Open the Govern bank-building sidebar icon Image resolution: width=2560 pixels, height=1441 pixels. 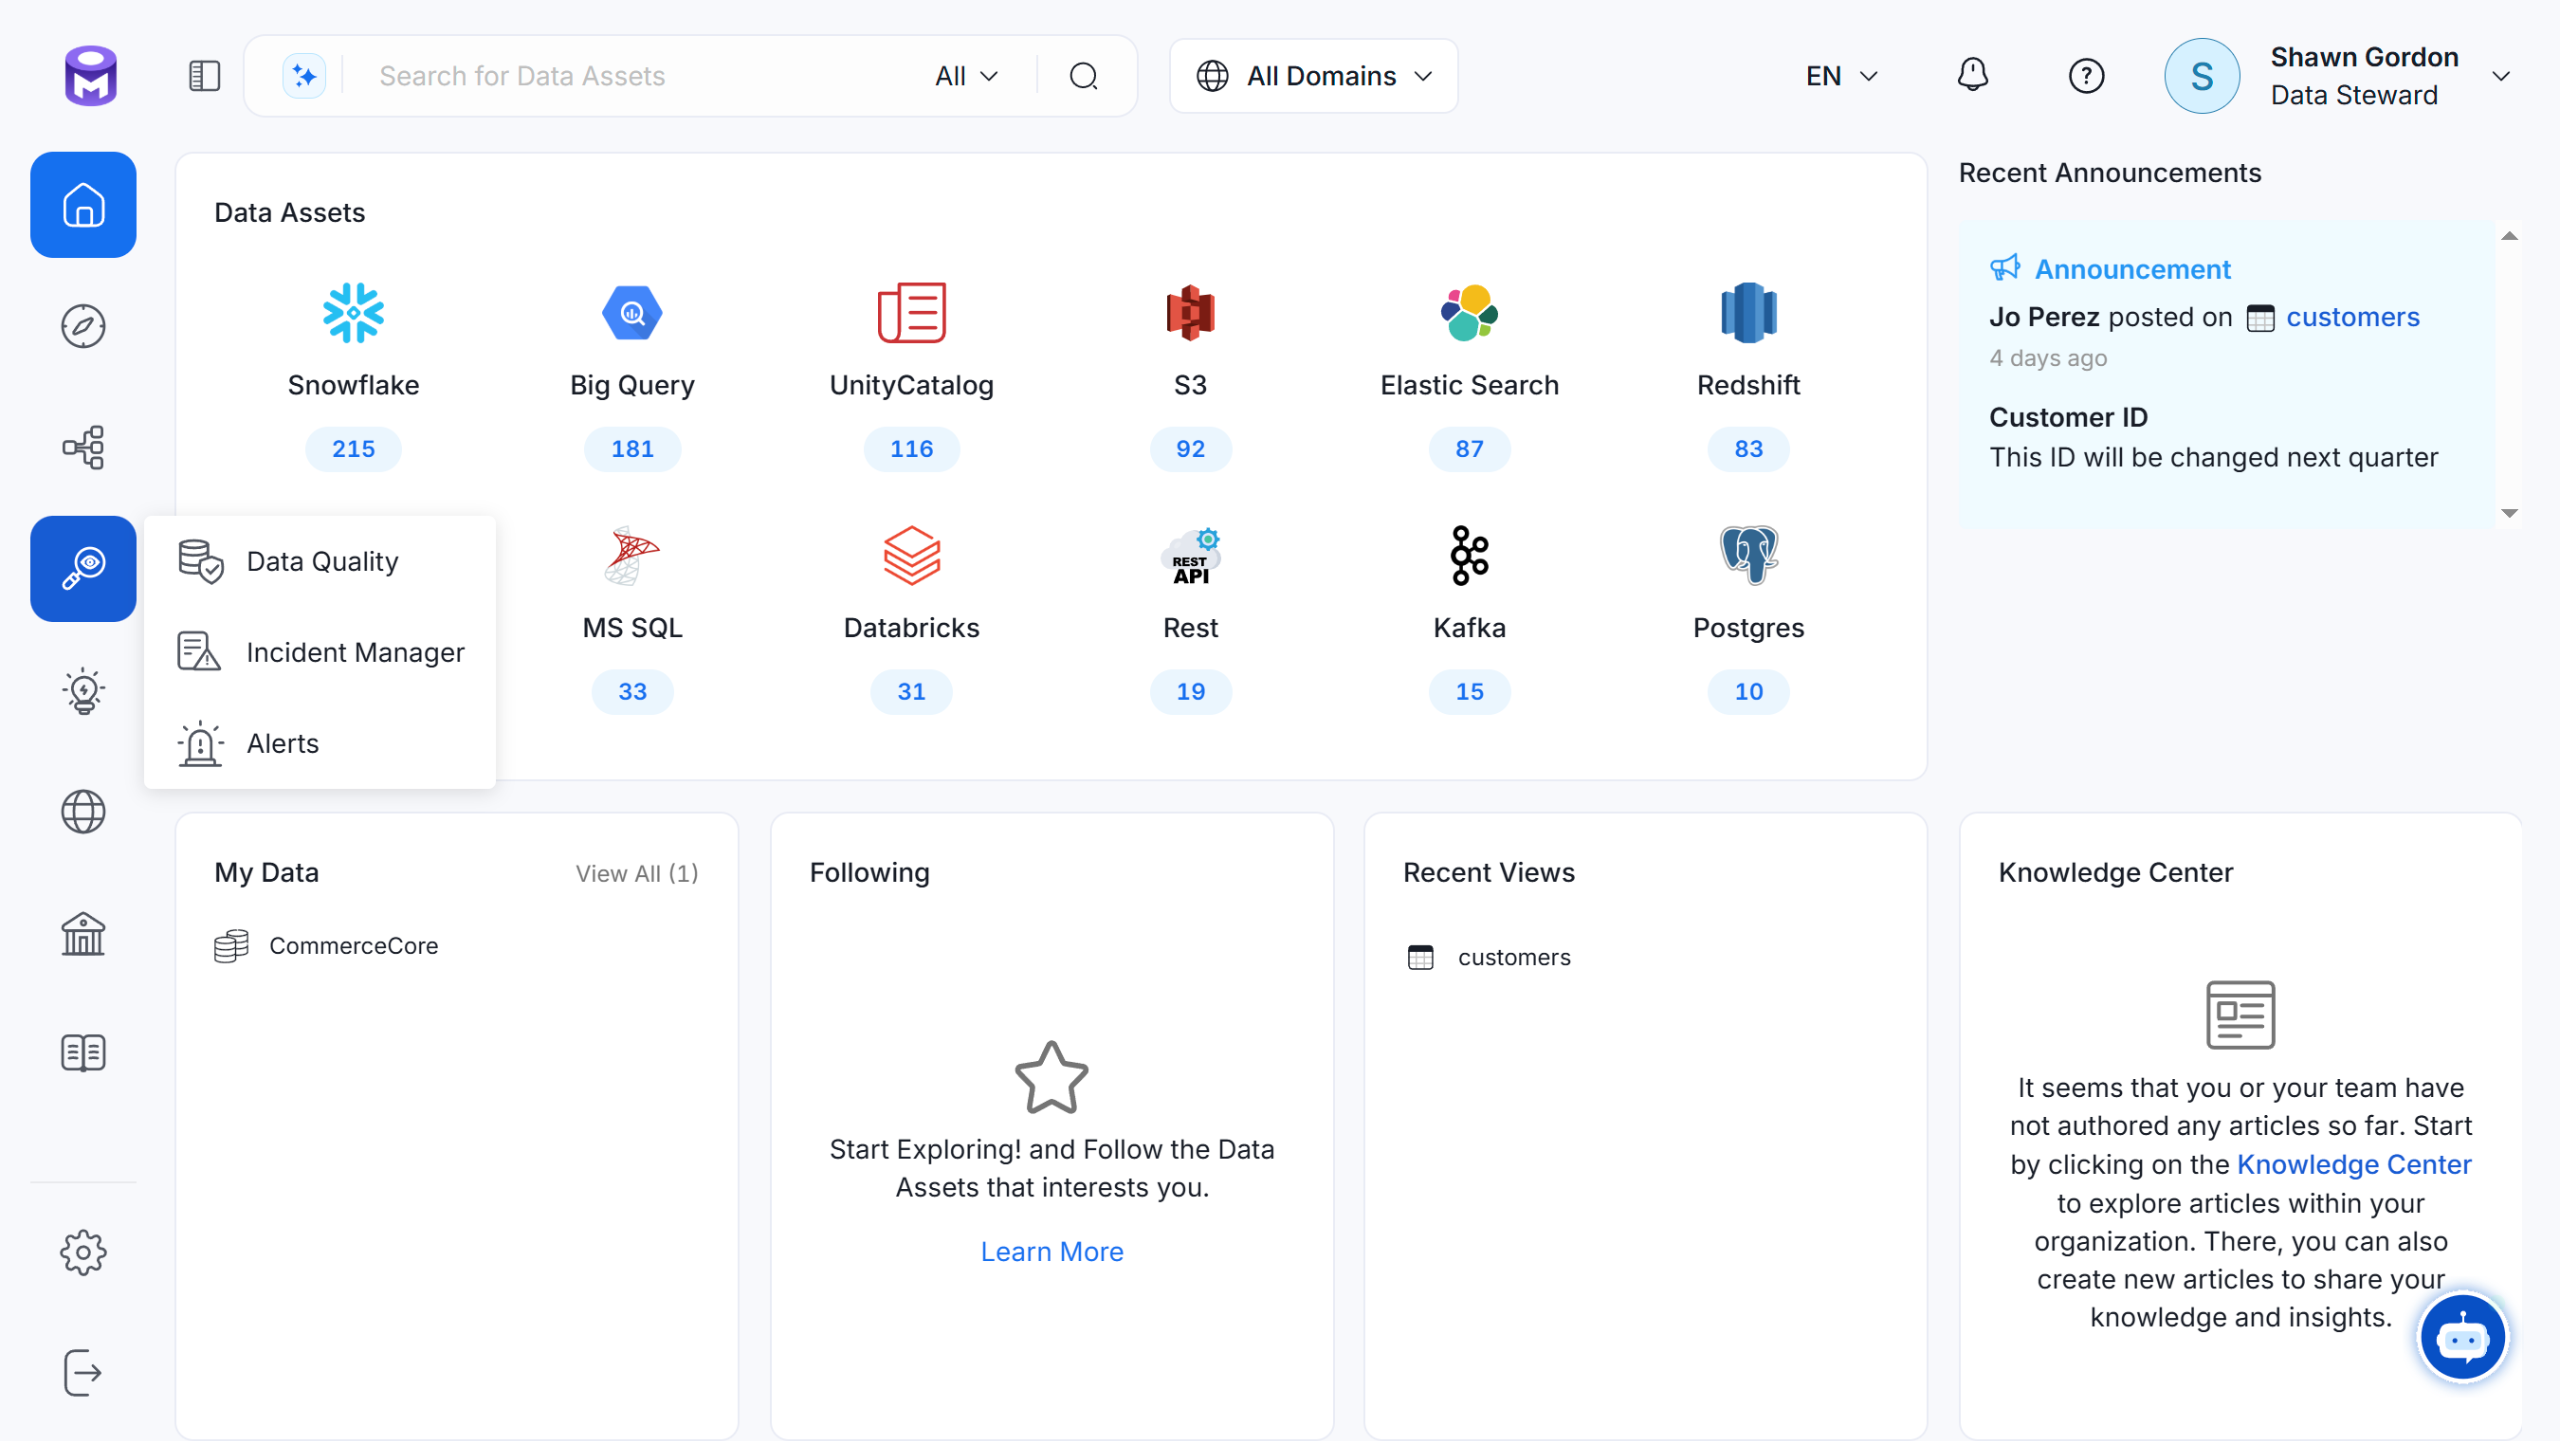(83, 933)
